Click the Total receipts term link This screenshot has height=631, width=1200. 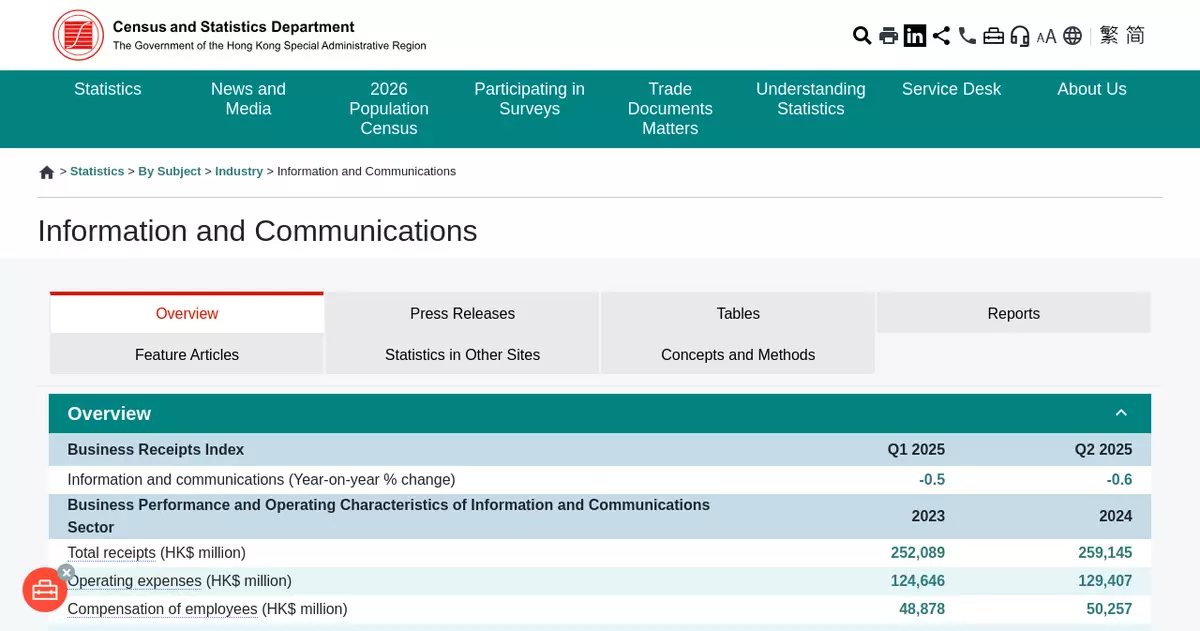(111, 553)
